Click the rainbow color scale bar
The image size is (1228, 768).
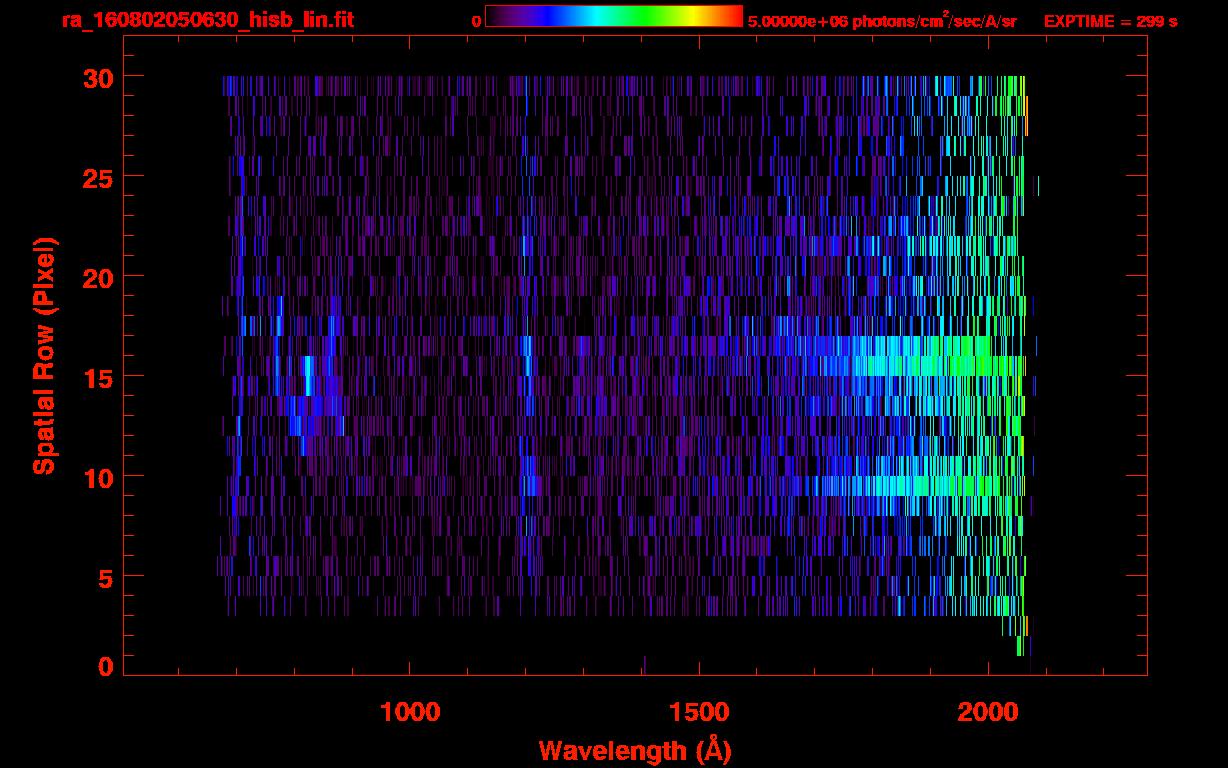click(x=613, y=16)
